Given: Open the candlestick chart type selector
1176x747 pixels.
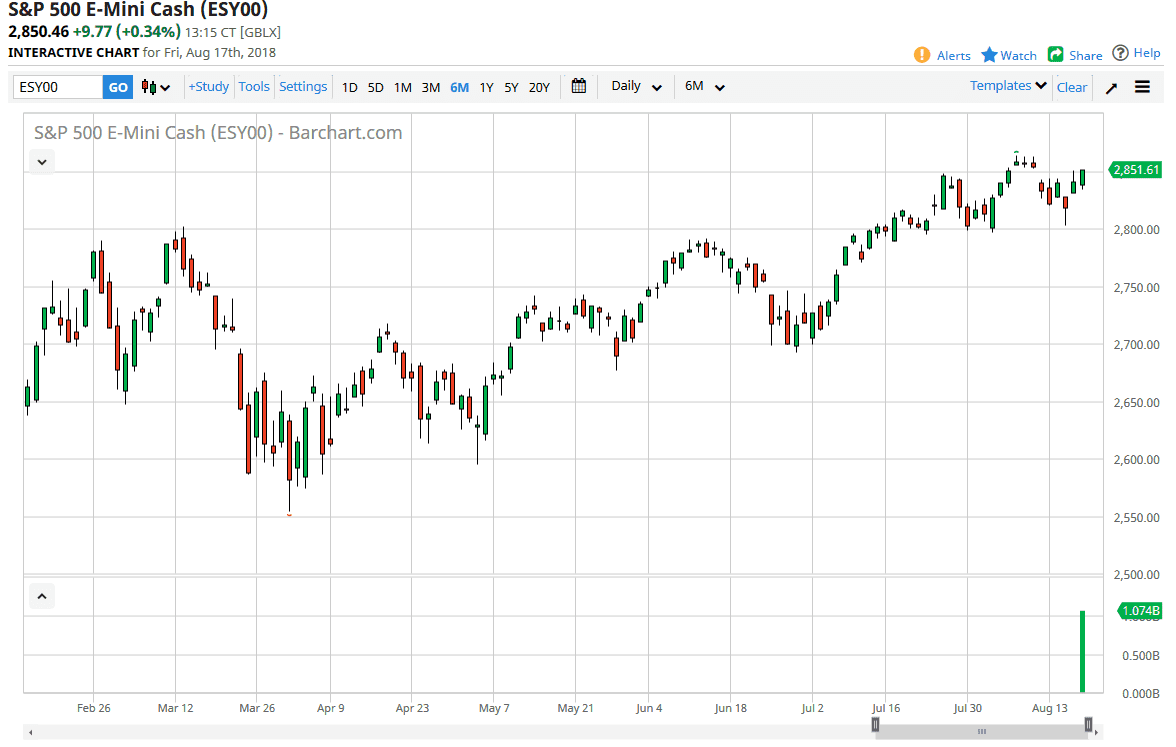Looking at the screenshot, I should (155, 87).
